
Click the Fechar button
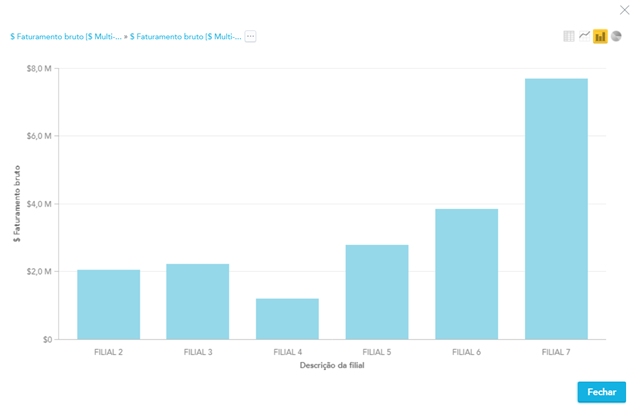point(602,392)
